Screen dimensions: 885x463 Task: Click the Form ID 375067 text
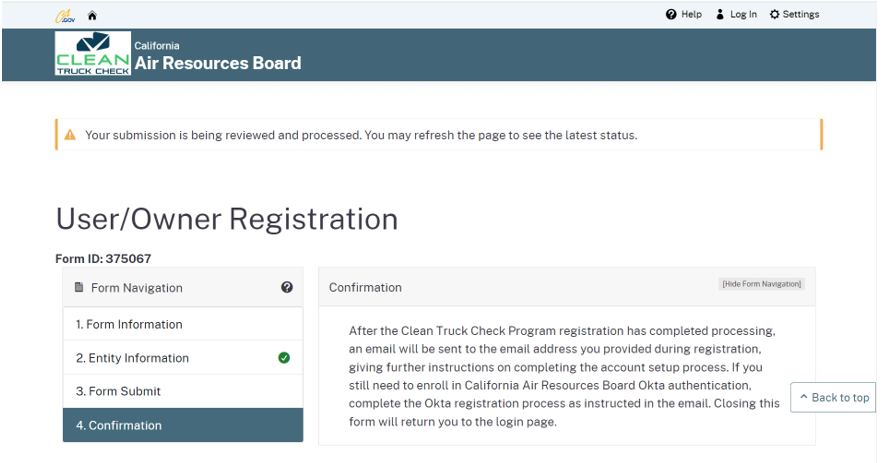[103, 259]
